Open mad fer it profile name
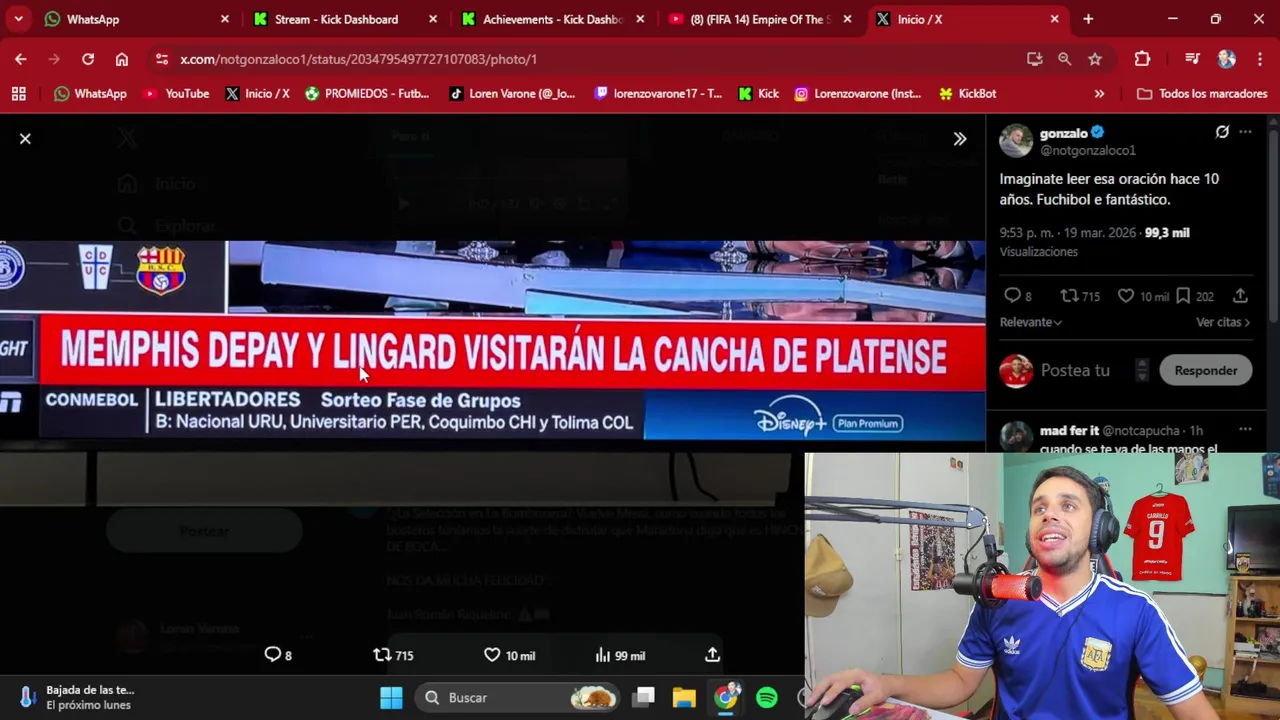This screenshot has width=1280, height=720. (1069, 431)
